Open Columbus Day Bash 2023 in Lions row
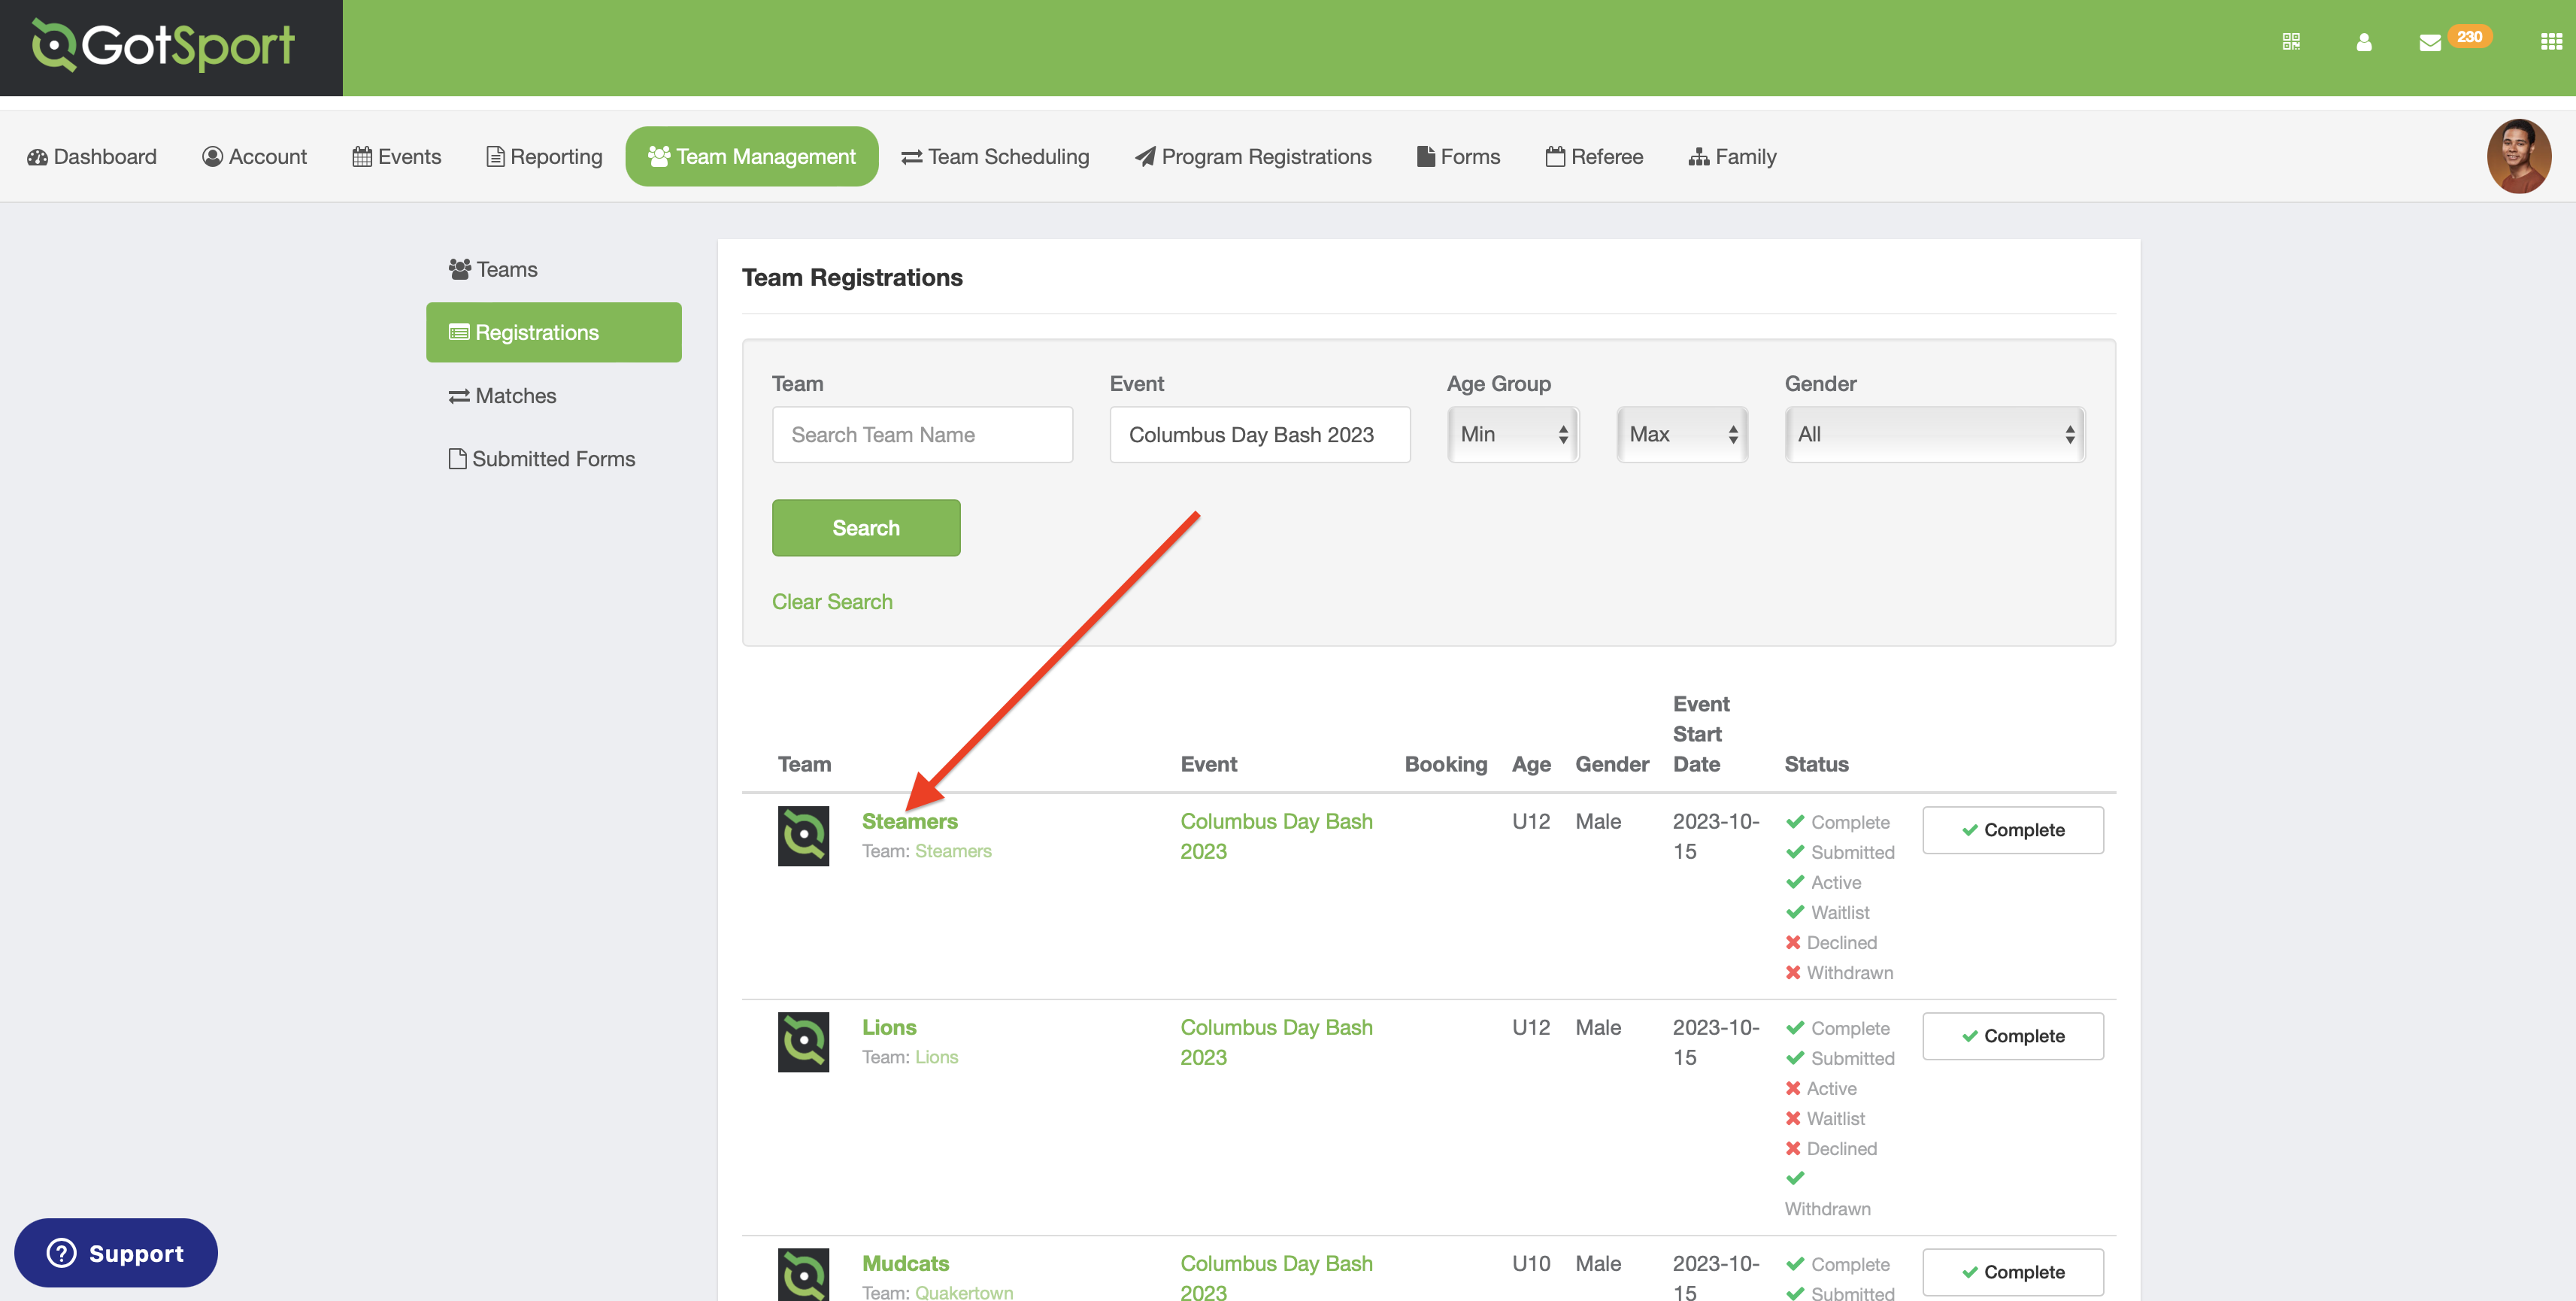2576x1301 pixels. coord(1276,1042)
